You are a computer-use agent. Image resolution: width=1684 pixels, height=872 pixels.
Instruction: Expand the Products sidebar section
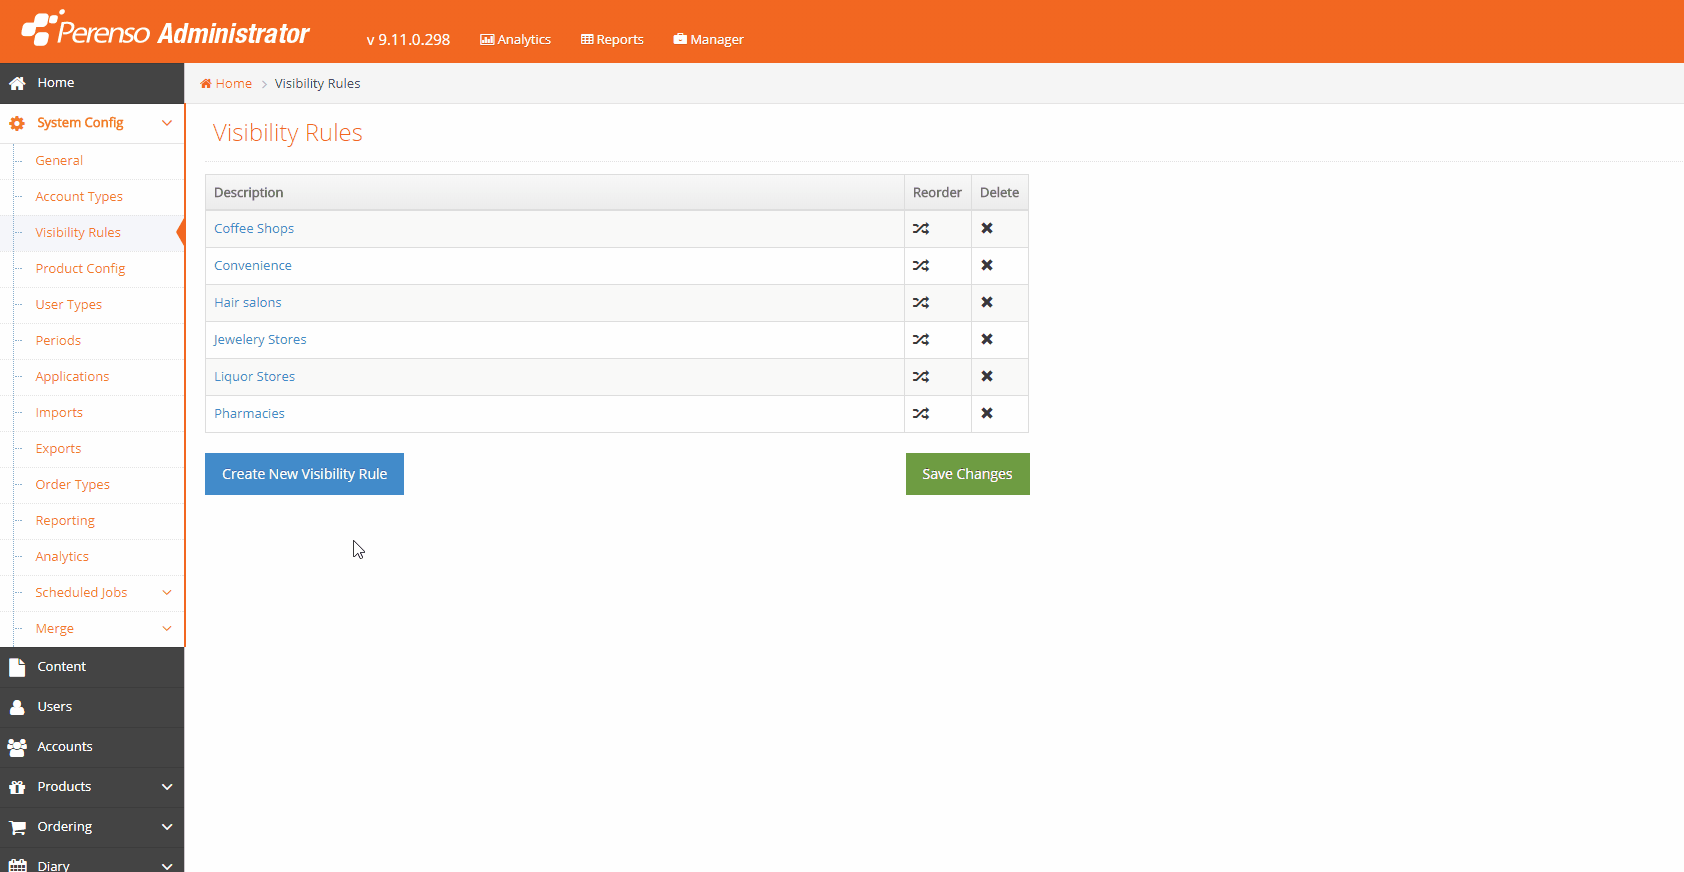167,787
